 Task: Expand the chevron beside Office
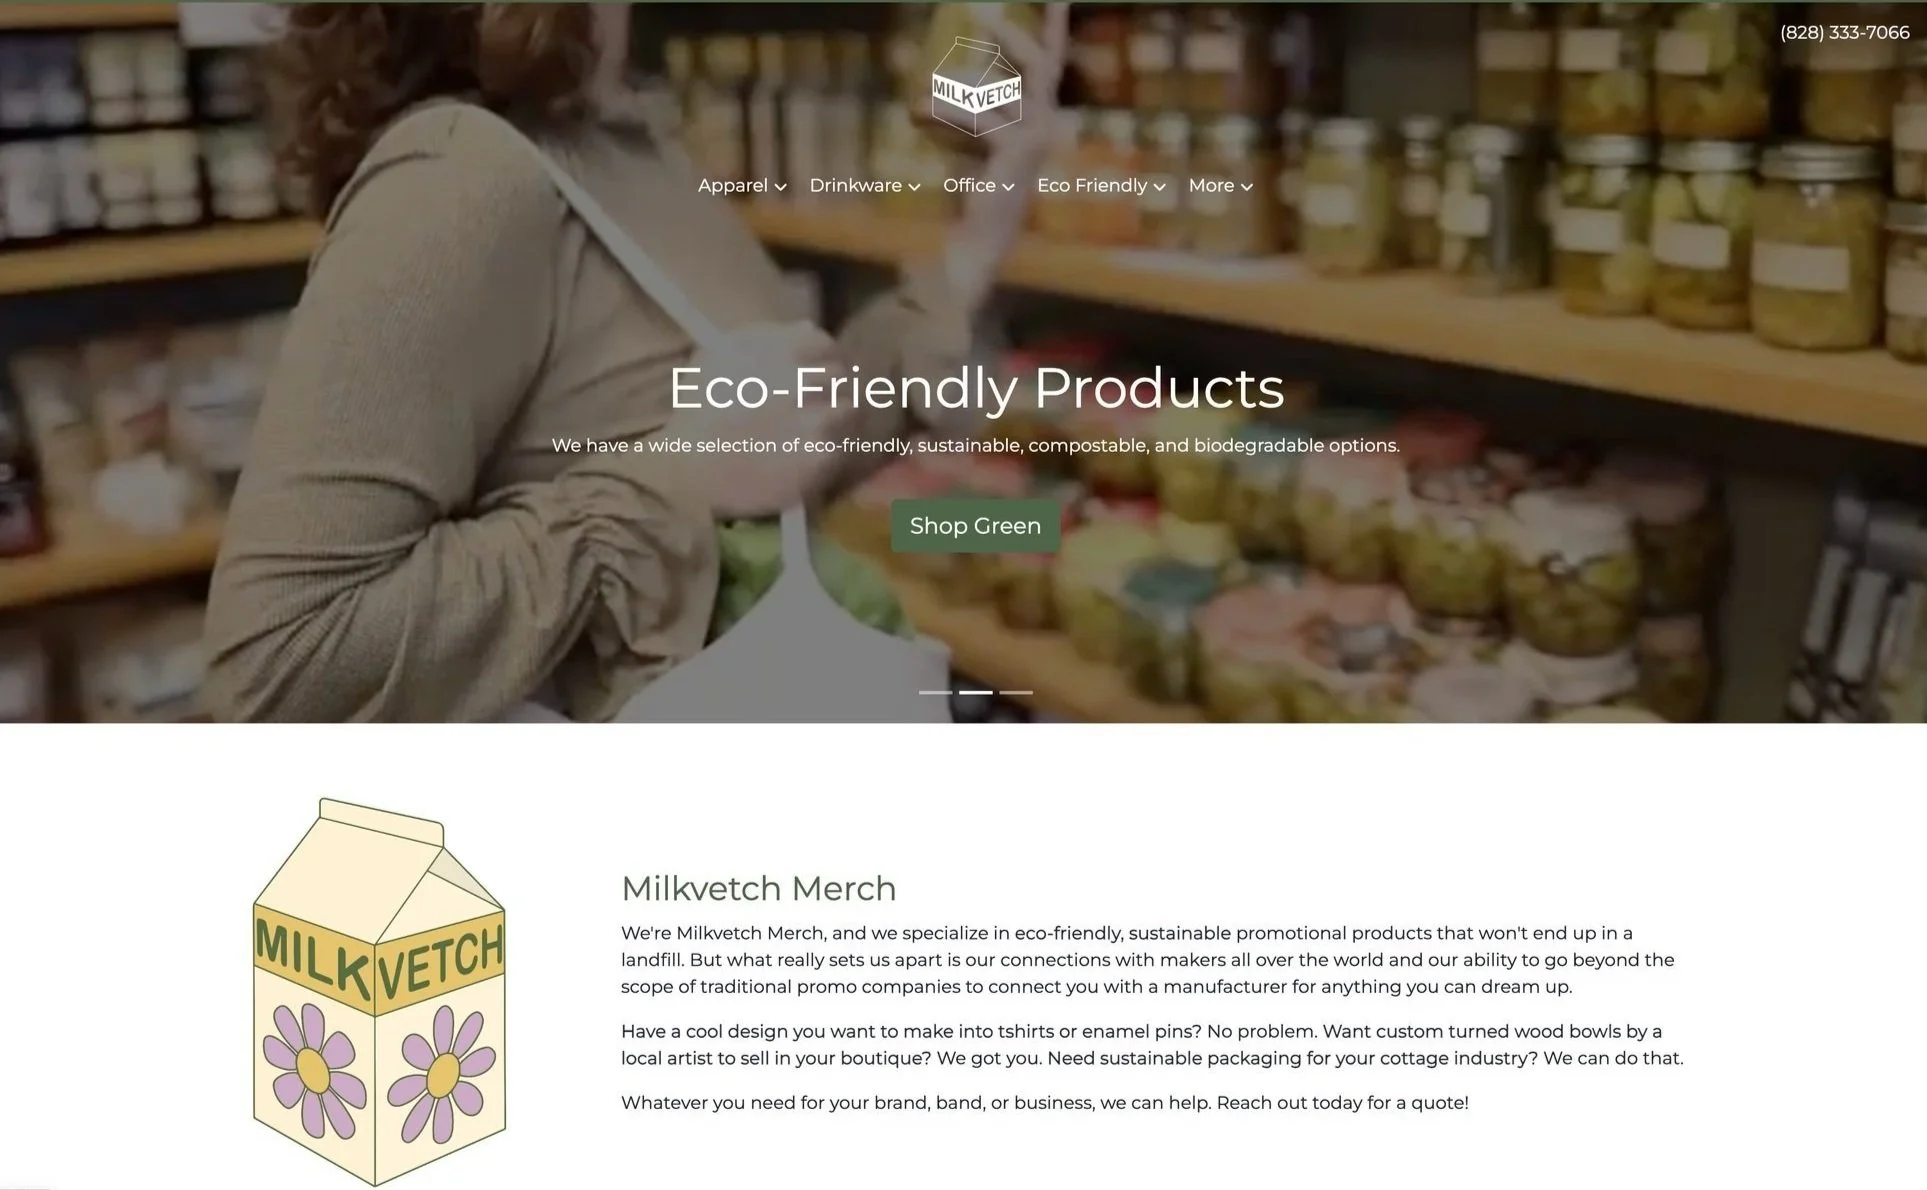click(1008, 187)
